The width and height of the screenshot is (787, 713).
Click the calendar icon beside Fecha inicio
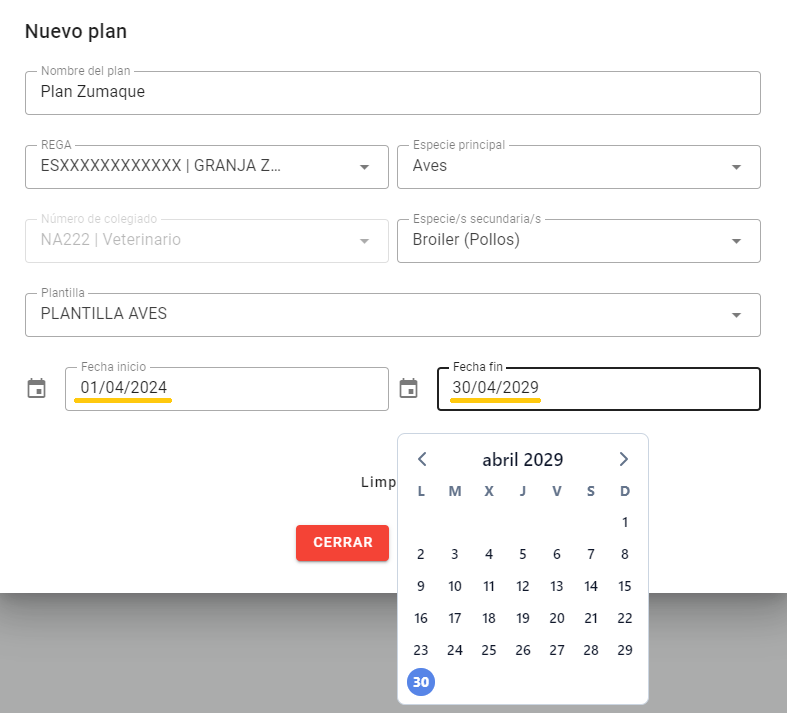click(x=37, y=389)
